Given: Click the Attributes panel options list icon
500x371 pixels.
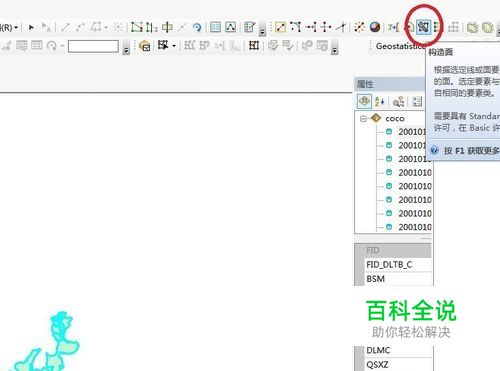Looking at the screenshot, I should [417, 101].
